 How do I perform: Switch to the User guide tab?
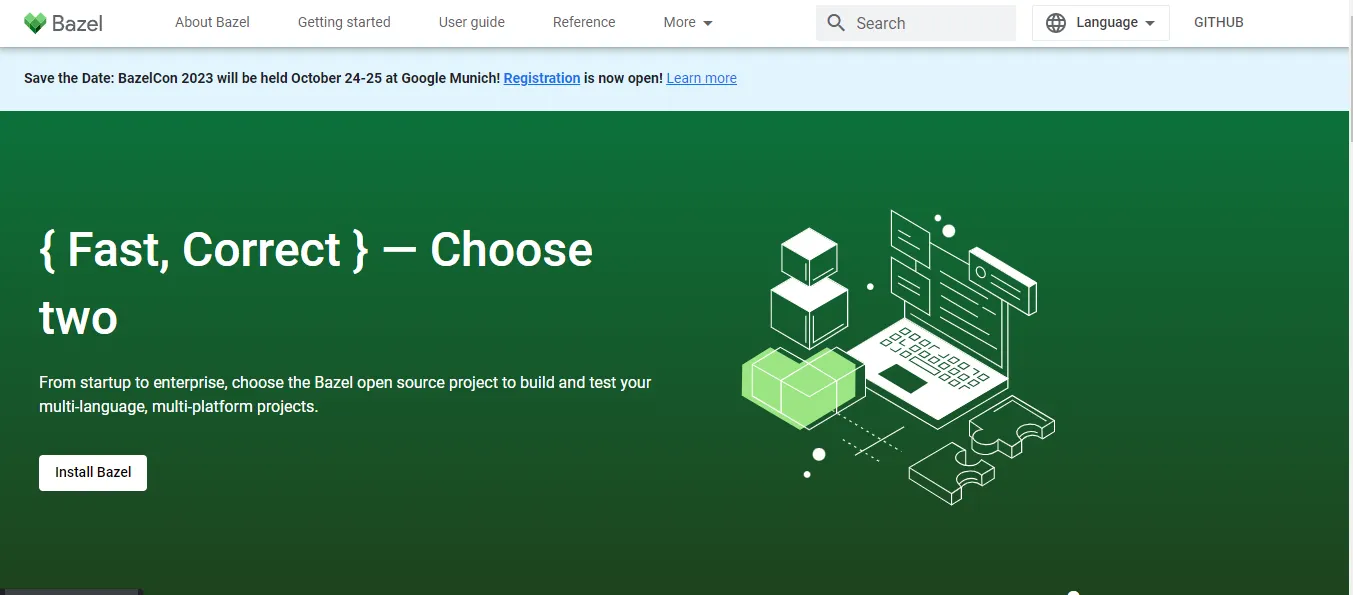click(471, 22)
